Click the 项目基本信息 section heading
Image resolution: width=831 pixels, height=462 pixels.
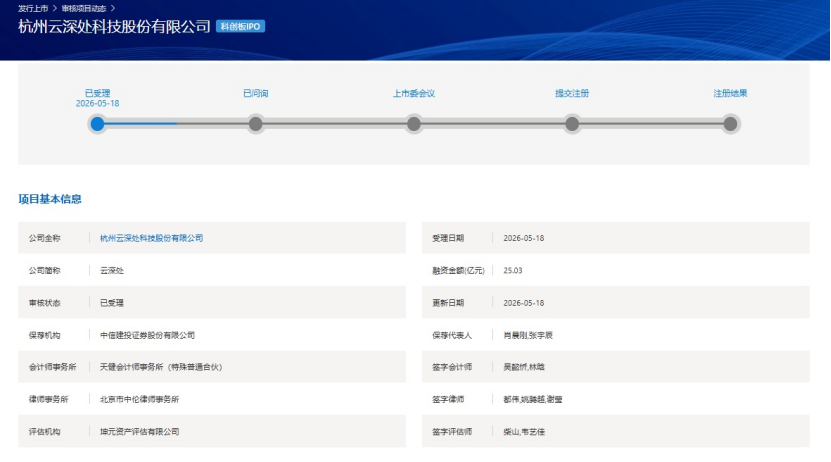click(x=50, y=199)
